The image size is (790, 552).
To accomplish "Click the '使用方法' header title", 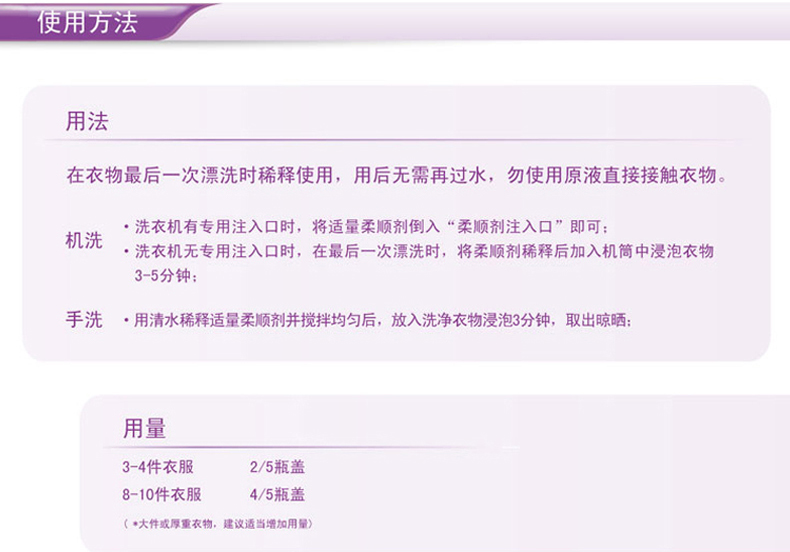I will click(x=87, y=22).
